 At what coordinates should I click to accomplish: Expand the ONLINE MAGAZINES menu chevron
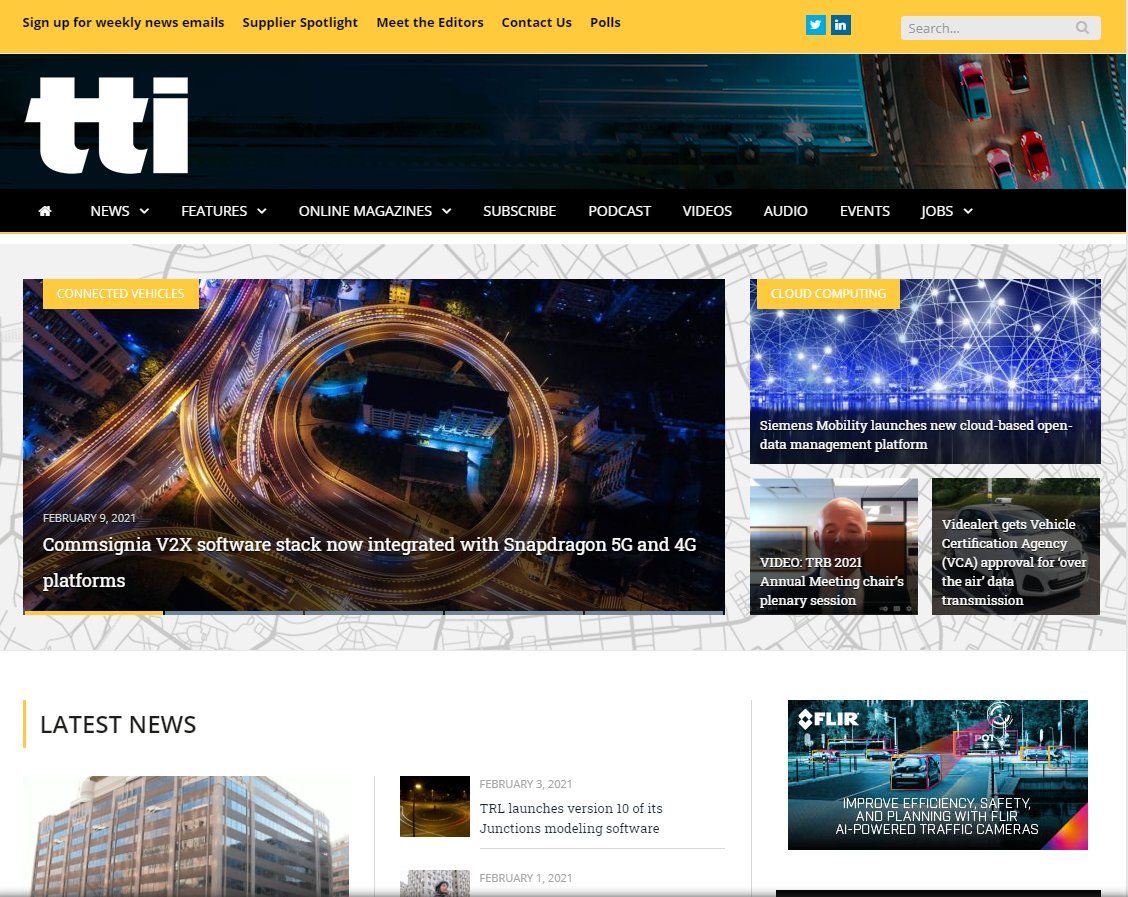point(447,211)
